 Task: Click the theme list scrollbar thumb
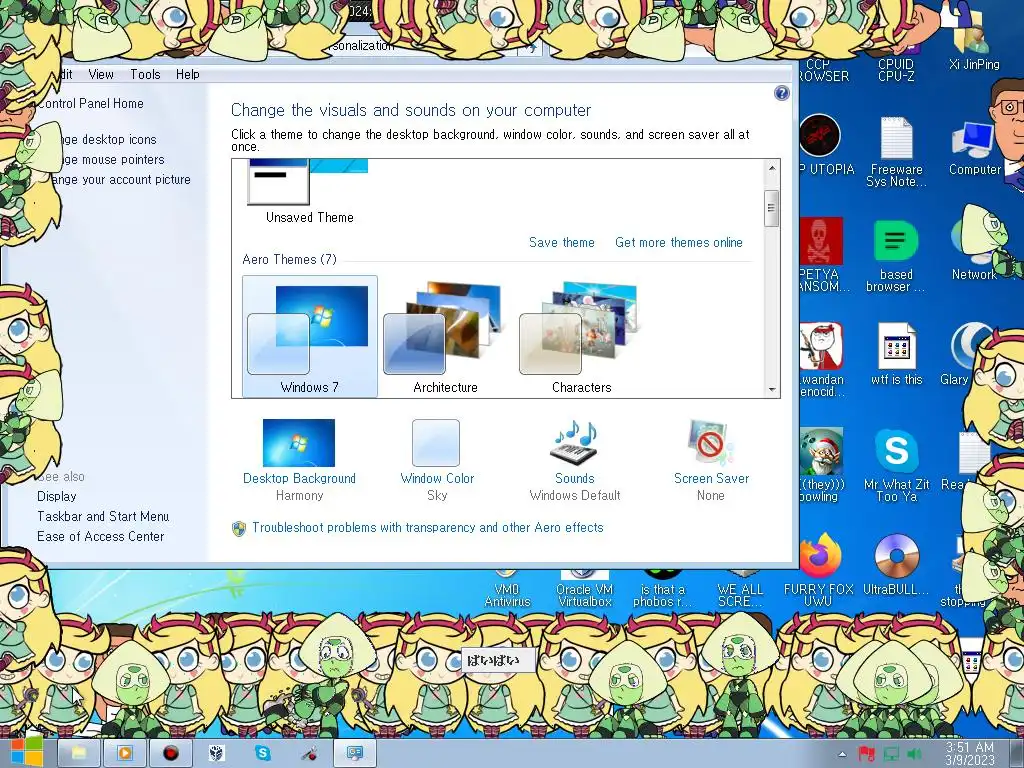(x=772, y=208)
